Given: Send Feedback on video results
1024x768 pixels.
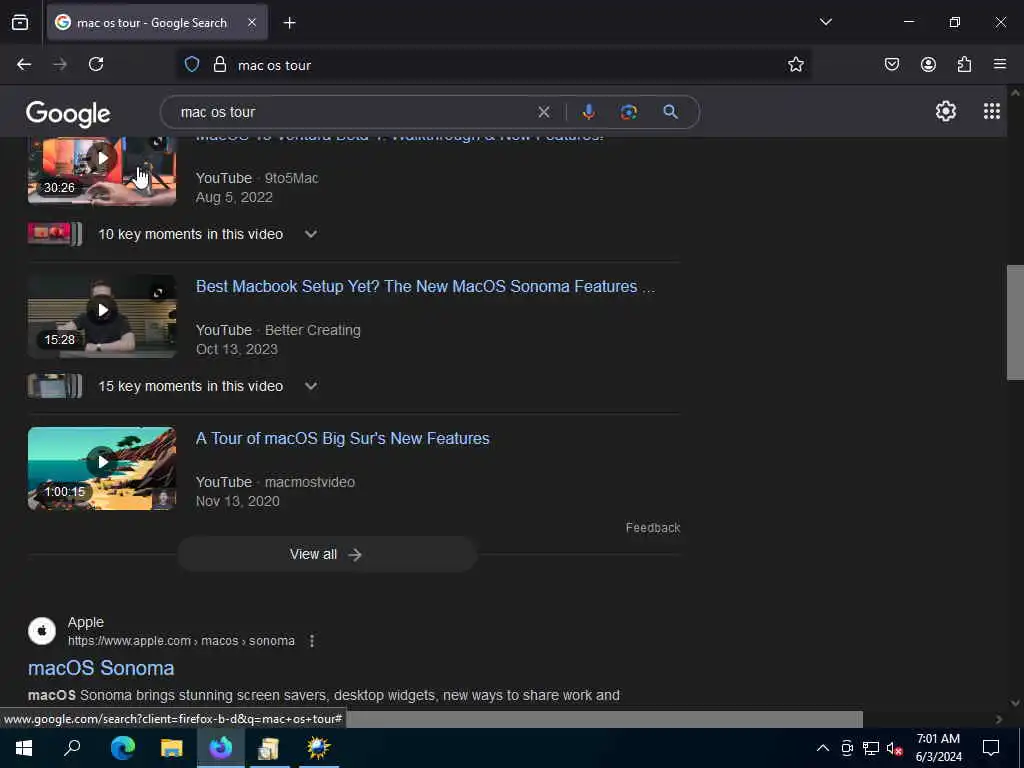Looking at the screenshot, I should [x=652, y=528].
